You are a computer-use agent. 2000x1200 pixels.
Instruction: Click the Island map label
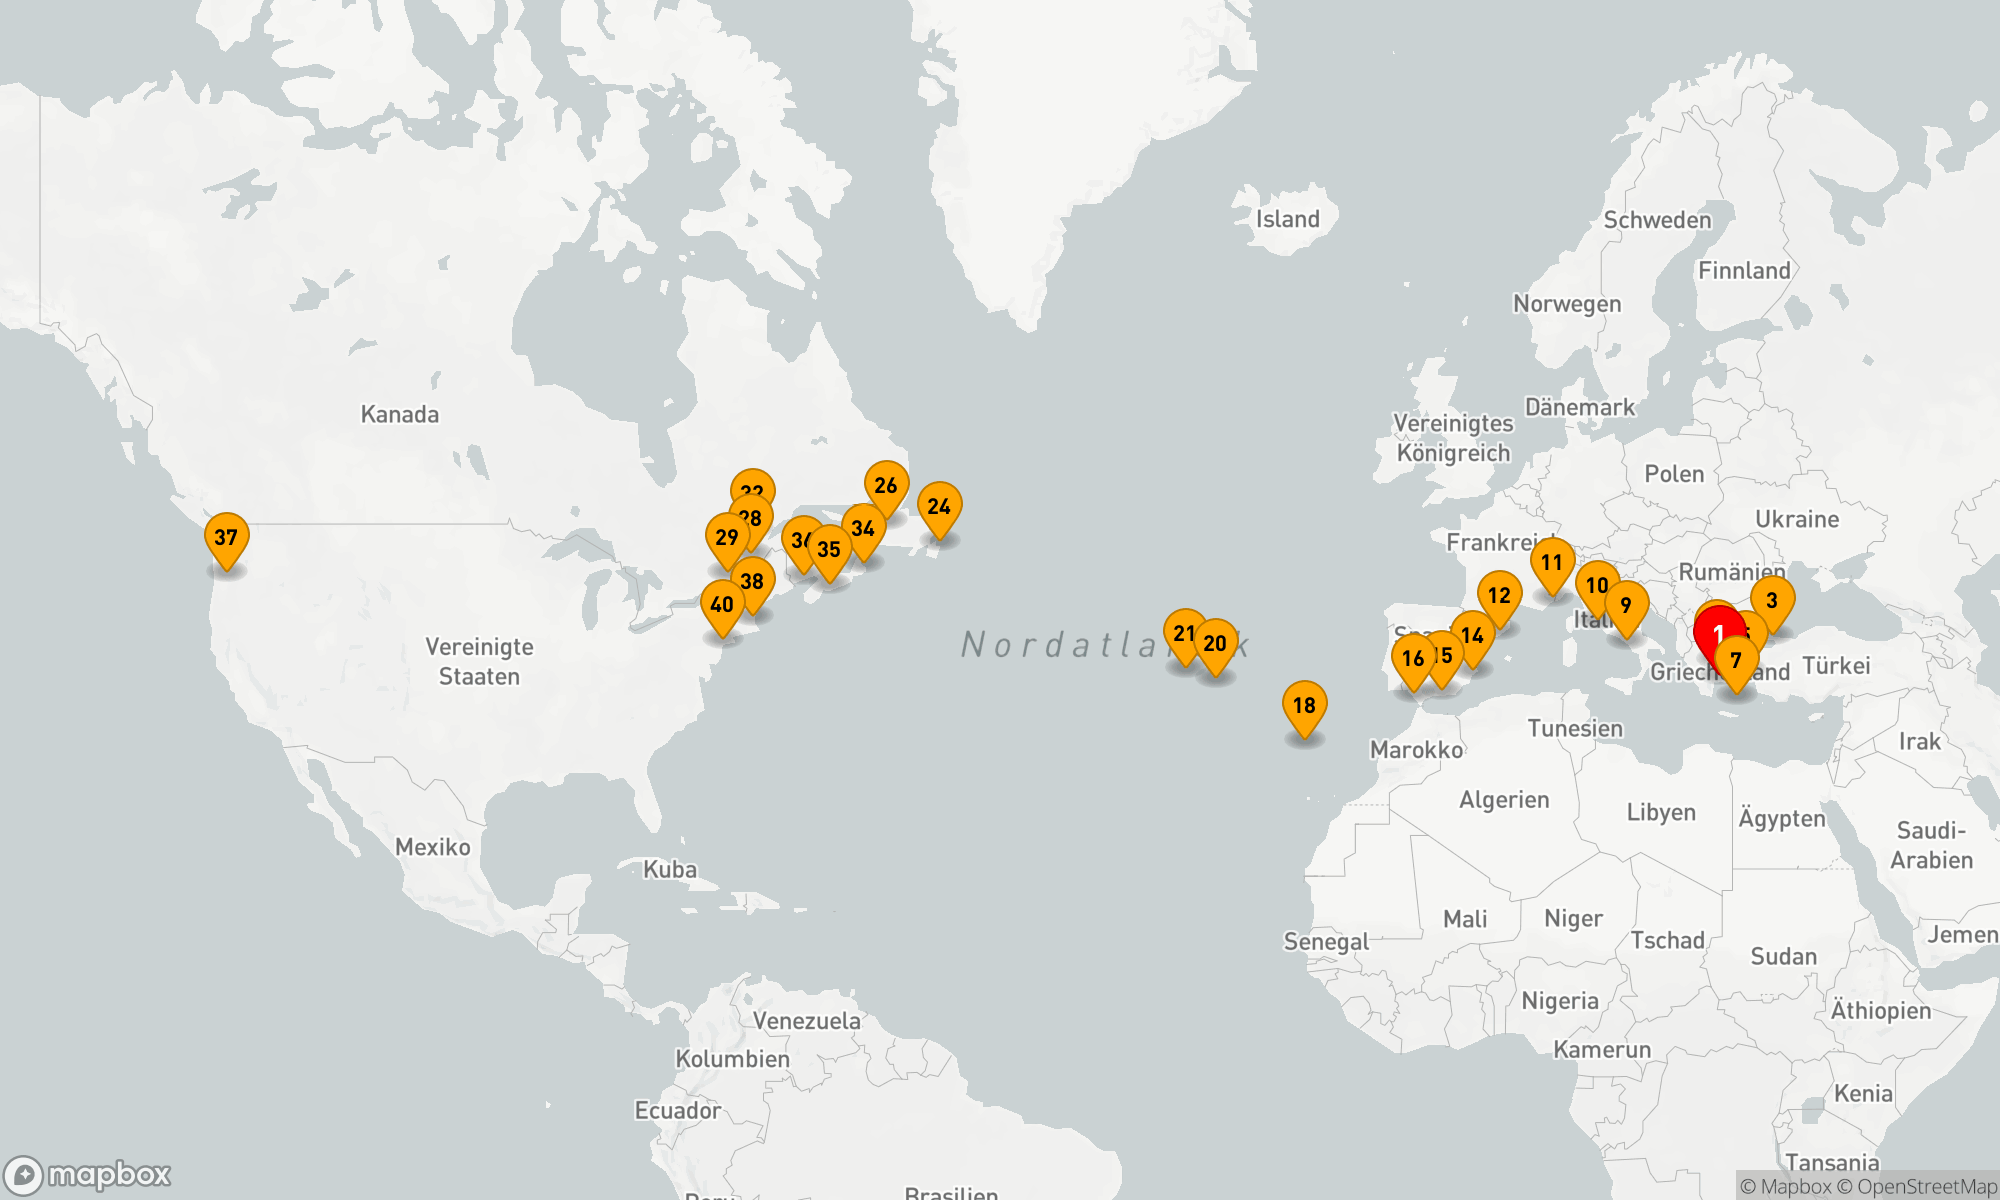(1288, 219)
